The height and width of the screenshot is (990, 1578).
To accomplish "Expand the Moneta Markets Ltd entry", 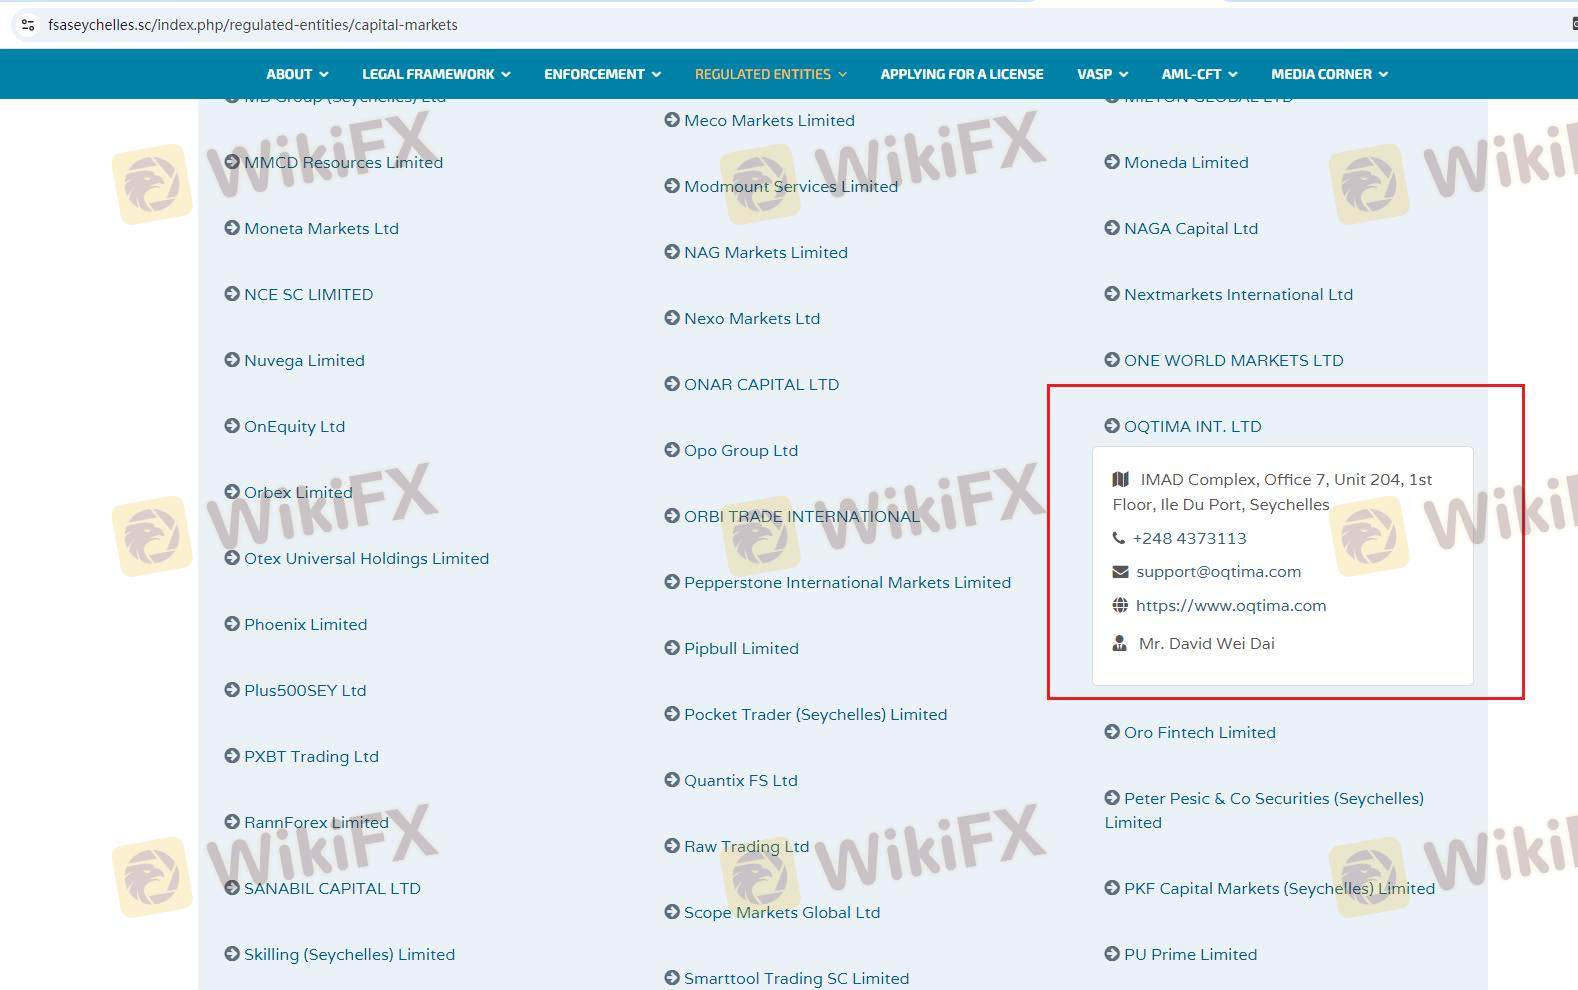I will point(321,228).
